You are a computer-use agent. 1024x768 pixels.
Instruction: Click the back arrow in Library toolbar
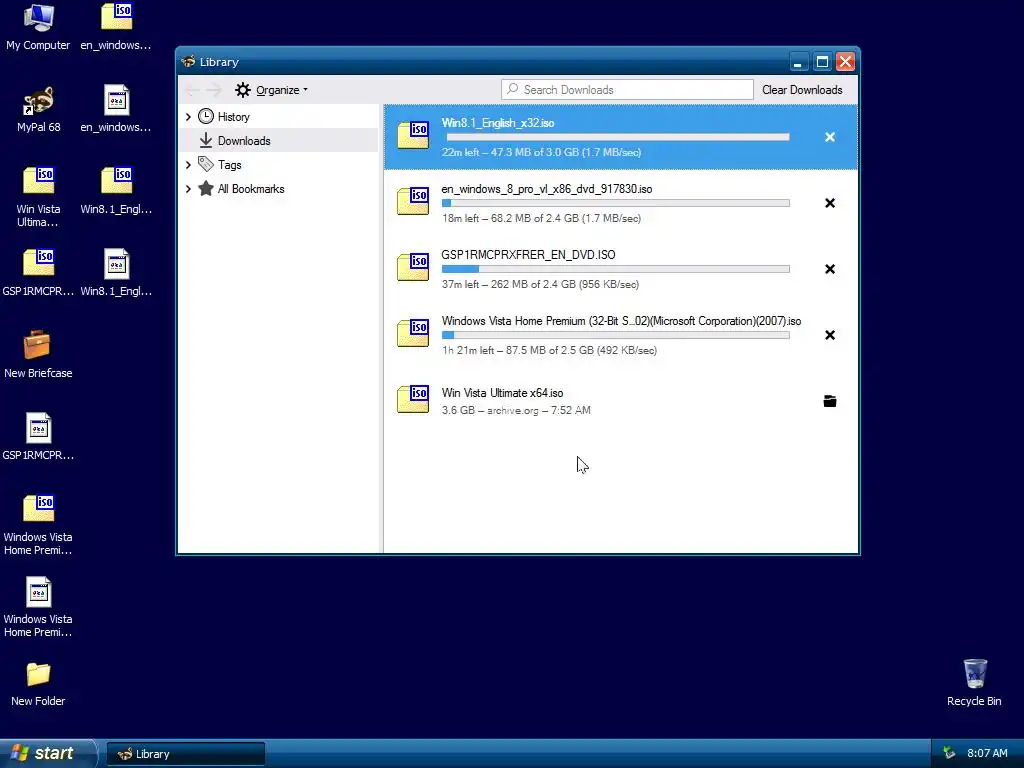pyautogui.click(x=193, y=90)
